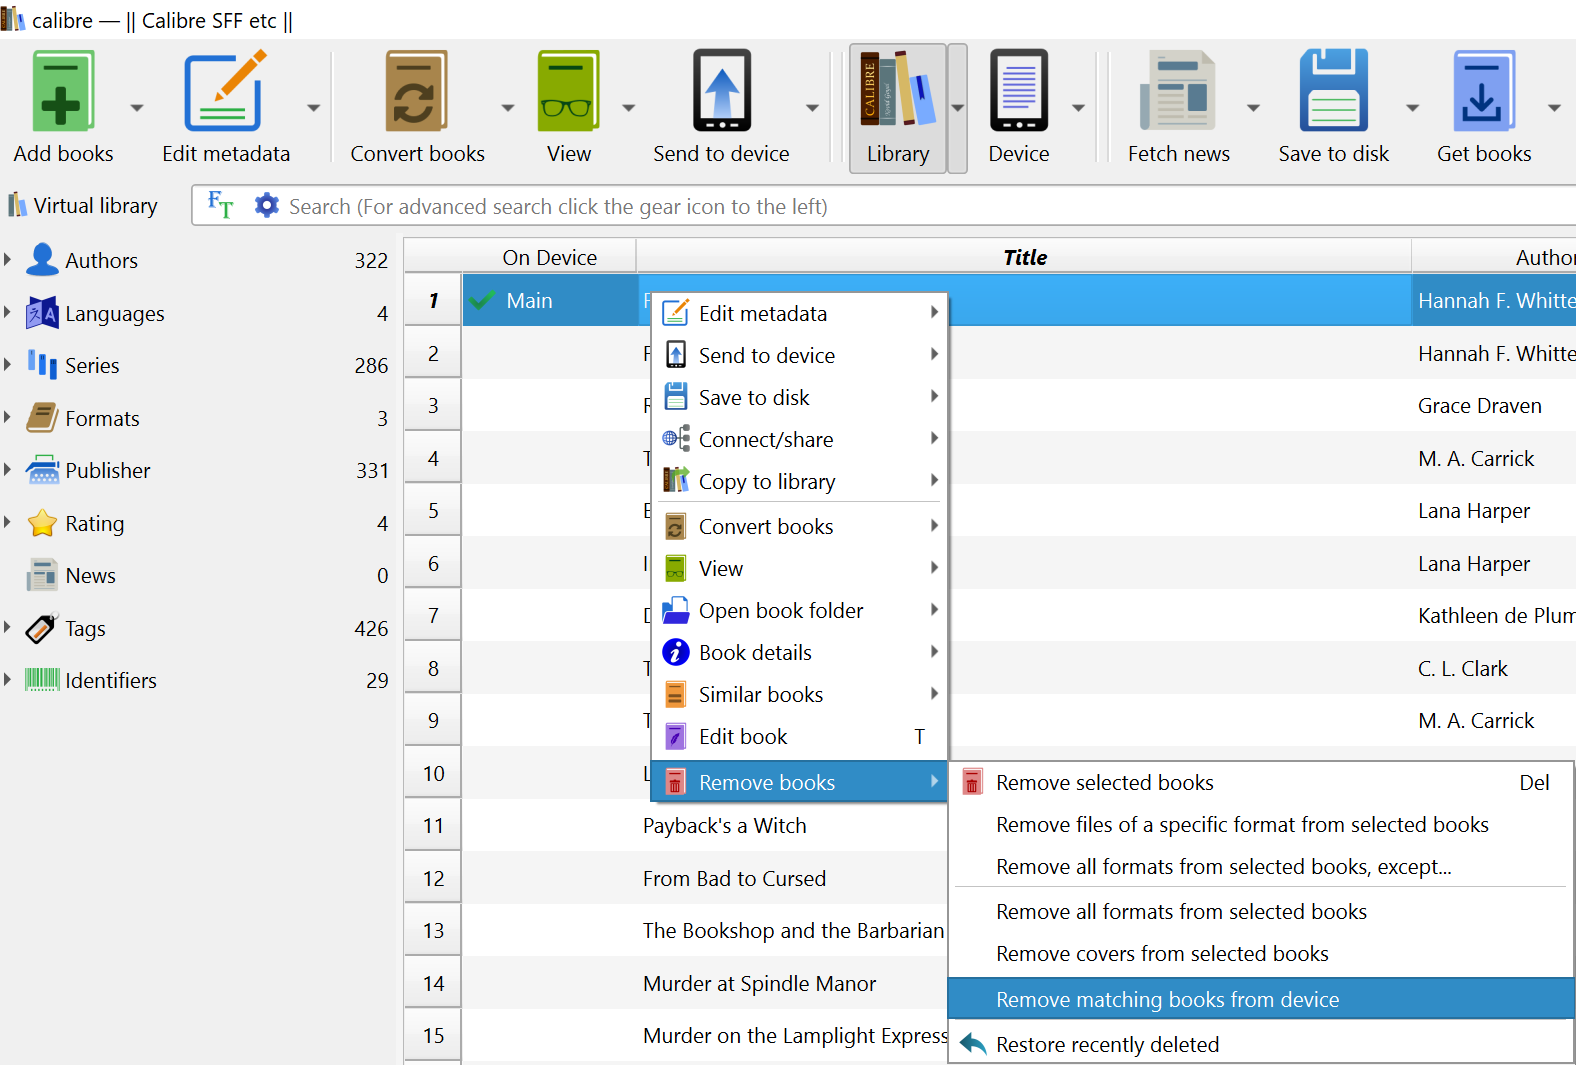Open the Virtual library button

tap(83, 205)
